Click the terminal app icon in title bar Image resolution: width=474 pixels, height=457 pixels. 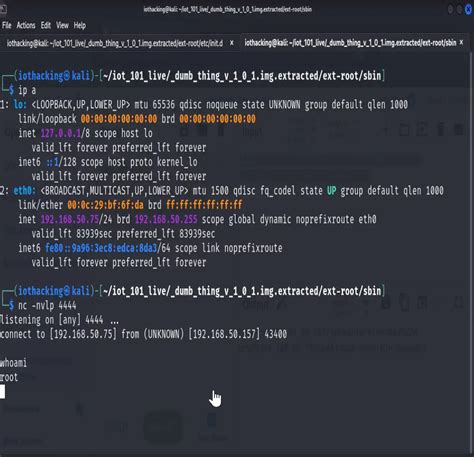(3, 9)
